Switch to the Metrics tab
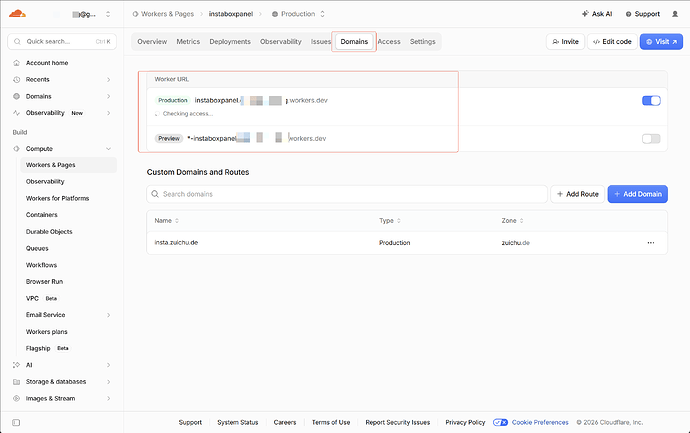This screenshot has width=690, height=433. (x=188, y=41)
